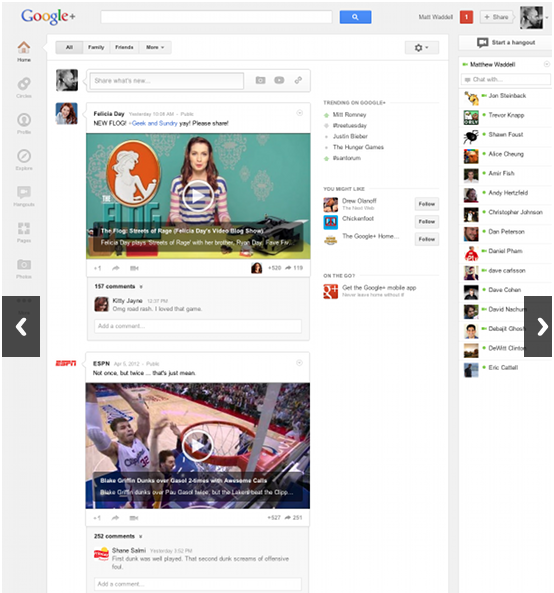Click into the Share what's new field
The width and height of the screenshot is (554, 593).
pos(167,81)
